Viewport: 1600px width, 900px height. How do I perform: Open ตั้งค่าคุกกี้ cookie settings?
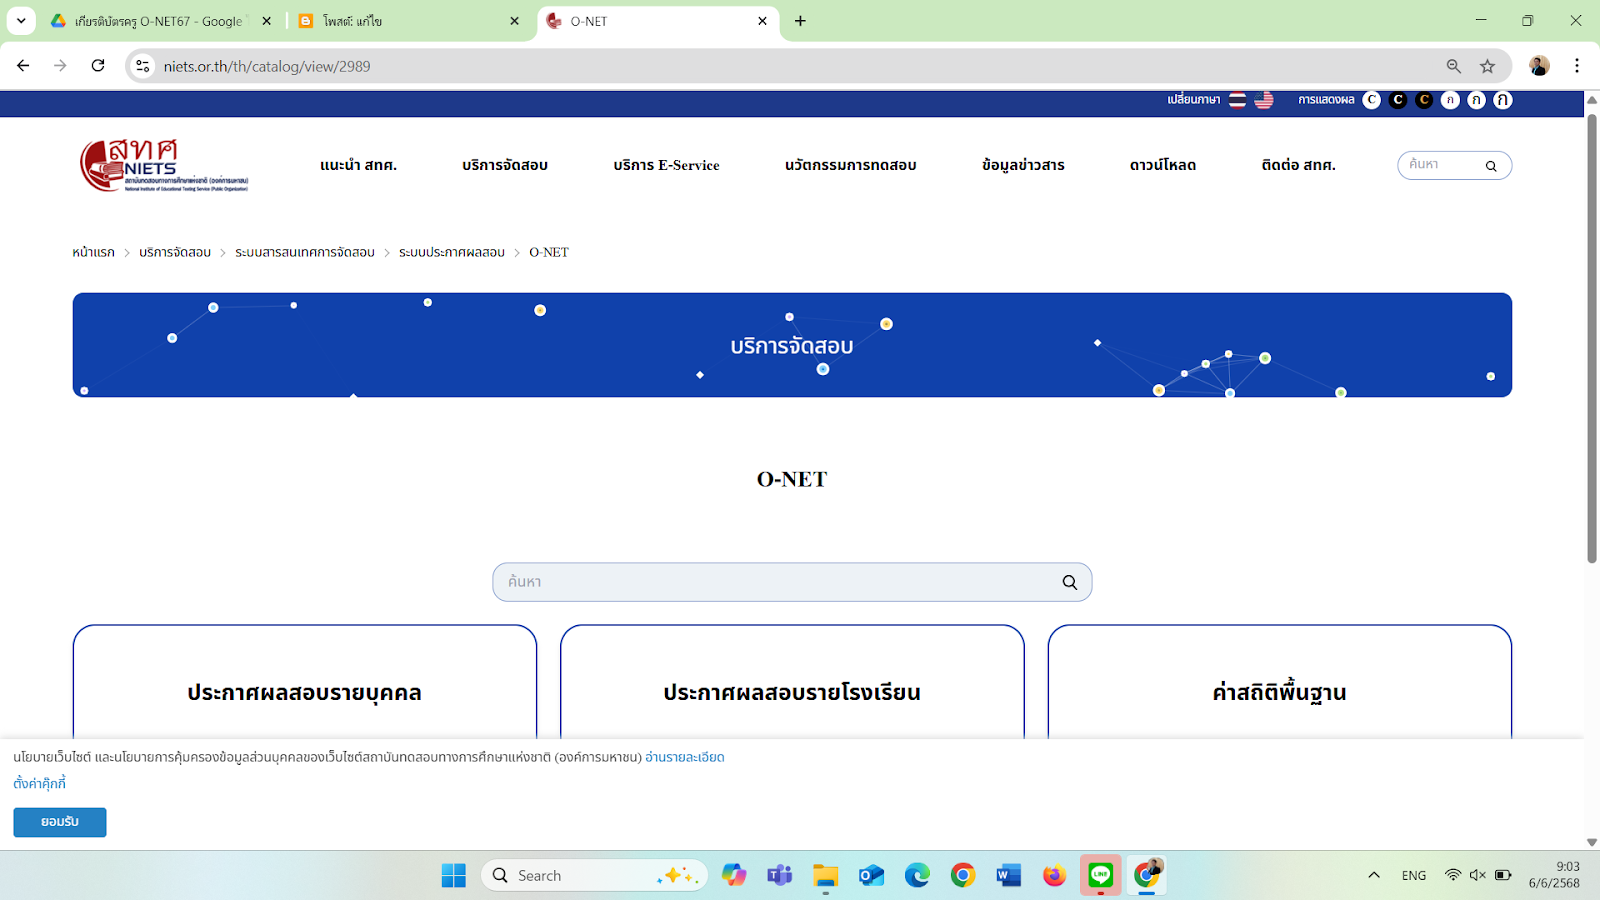[40, 783]
